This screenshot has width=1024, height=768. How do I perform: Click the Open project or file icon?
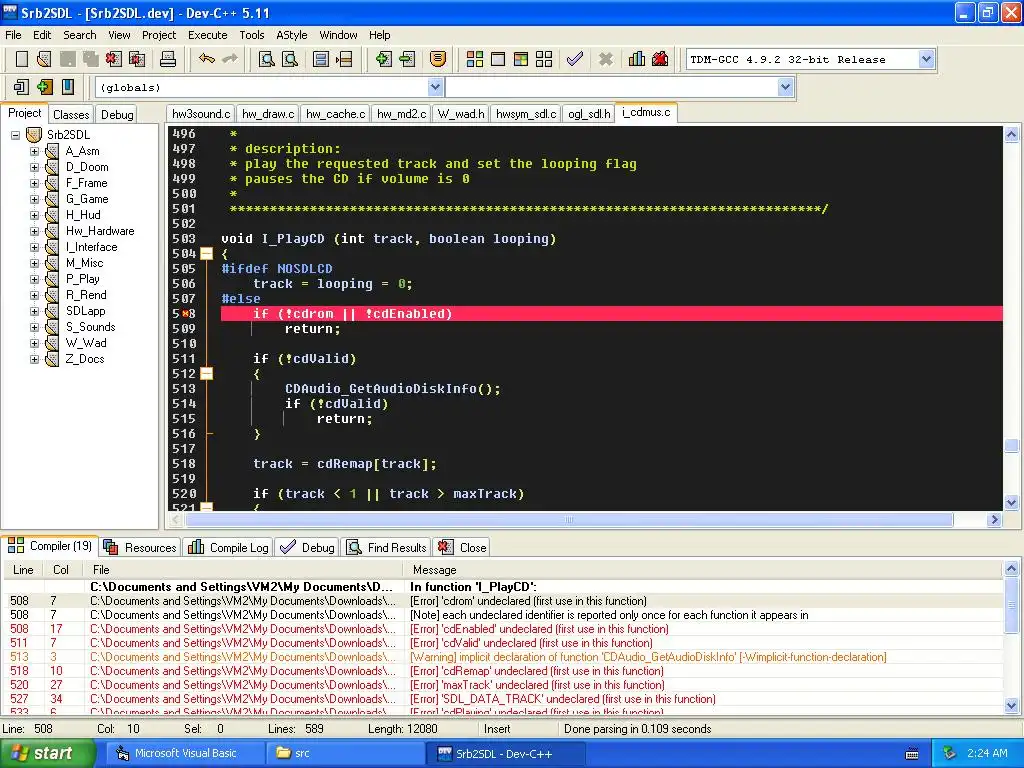[x=44, y=59]
